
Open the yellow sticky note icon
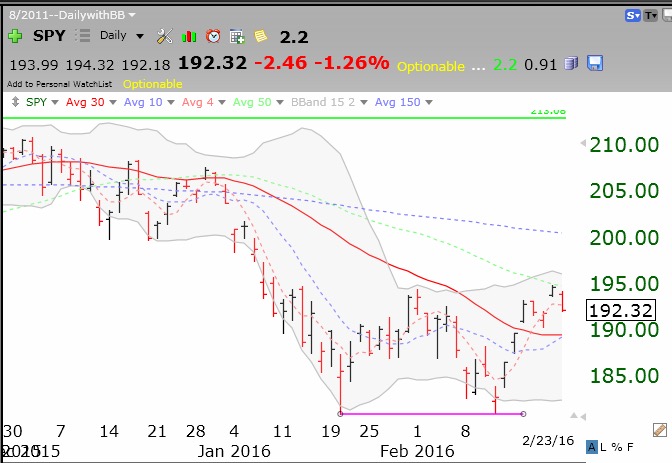(x=261, y=36)
